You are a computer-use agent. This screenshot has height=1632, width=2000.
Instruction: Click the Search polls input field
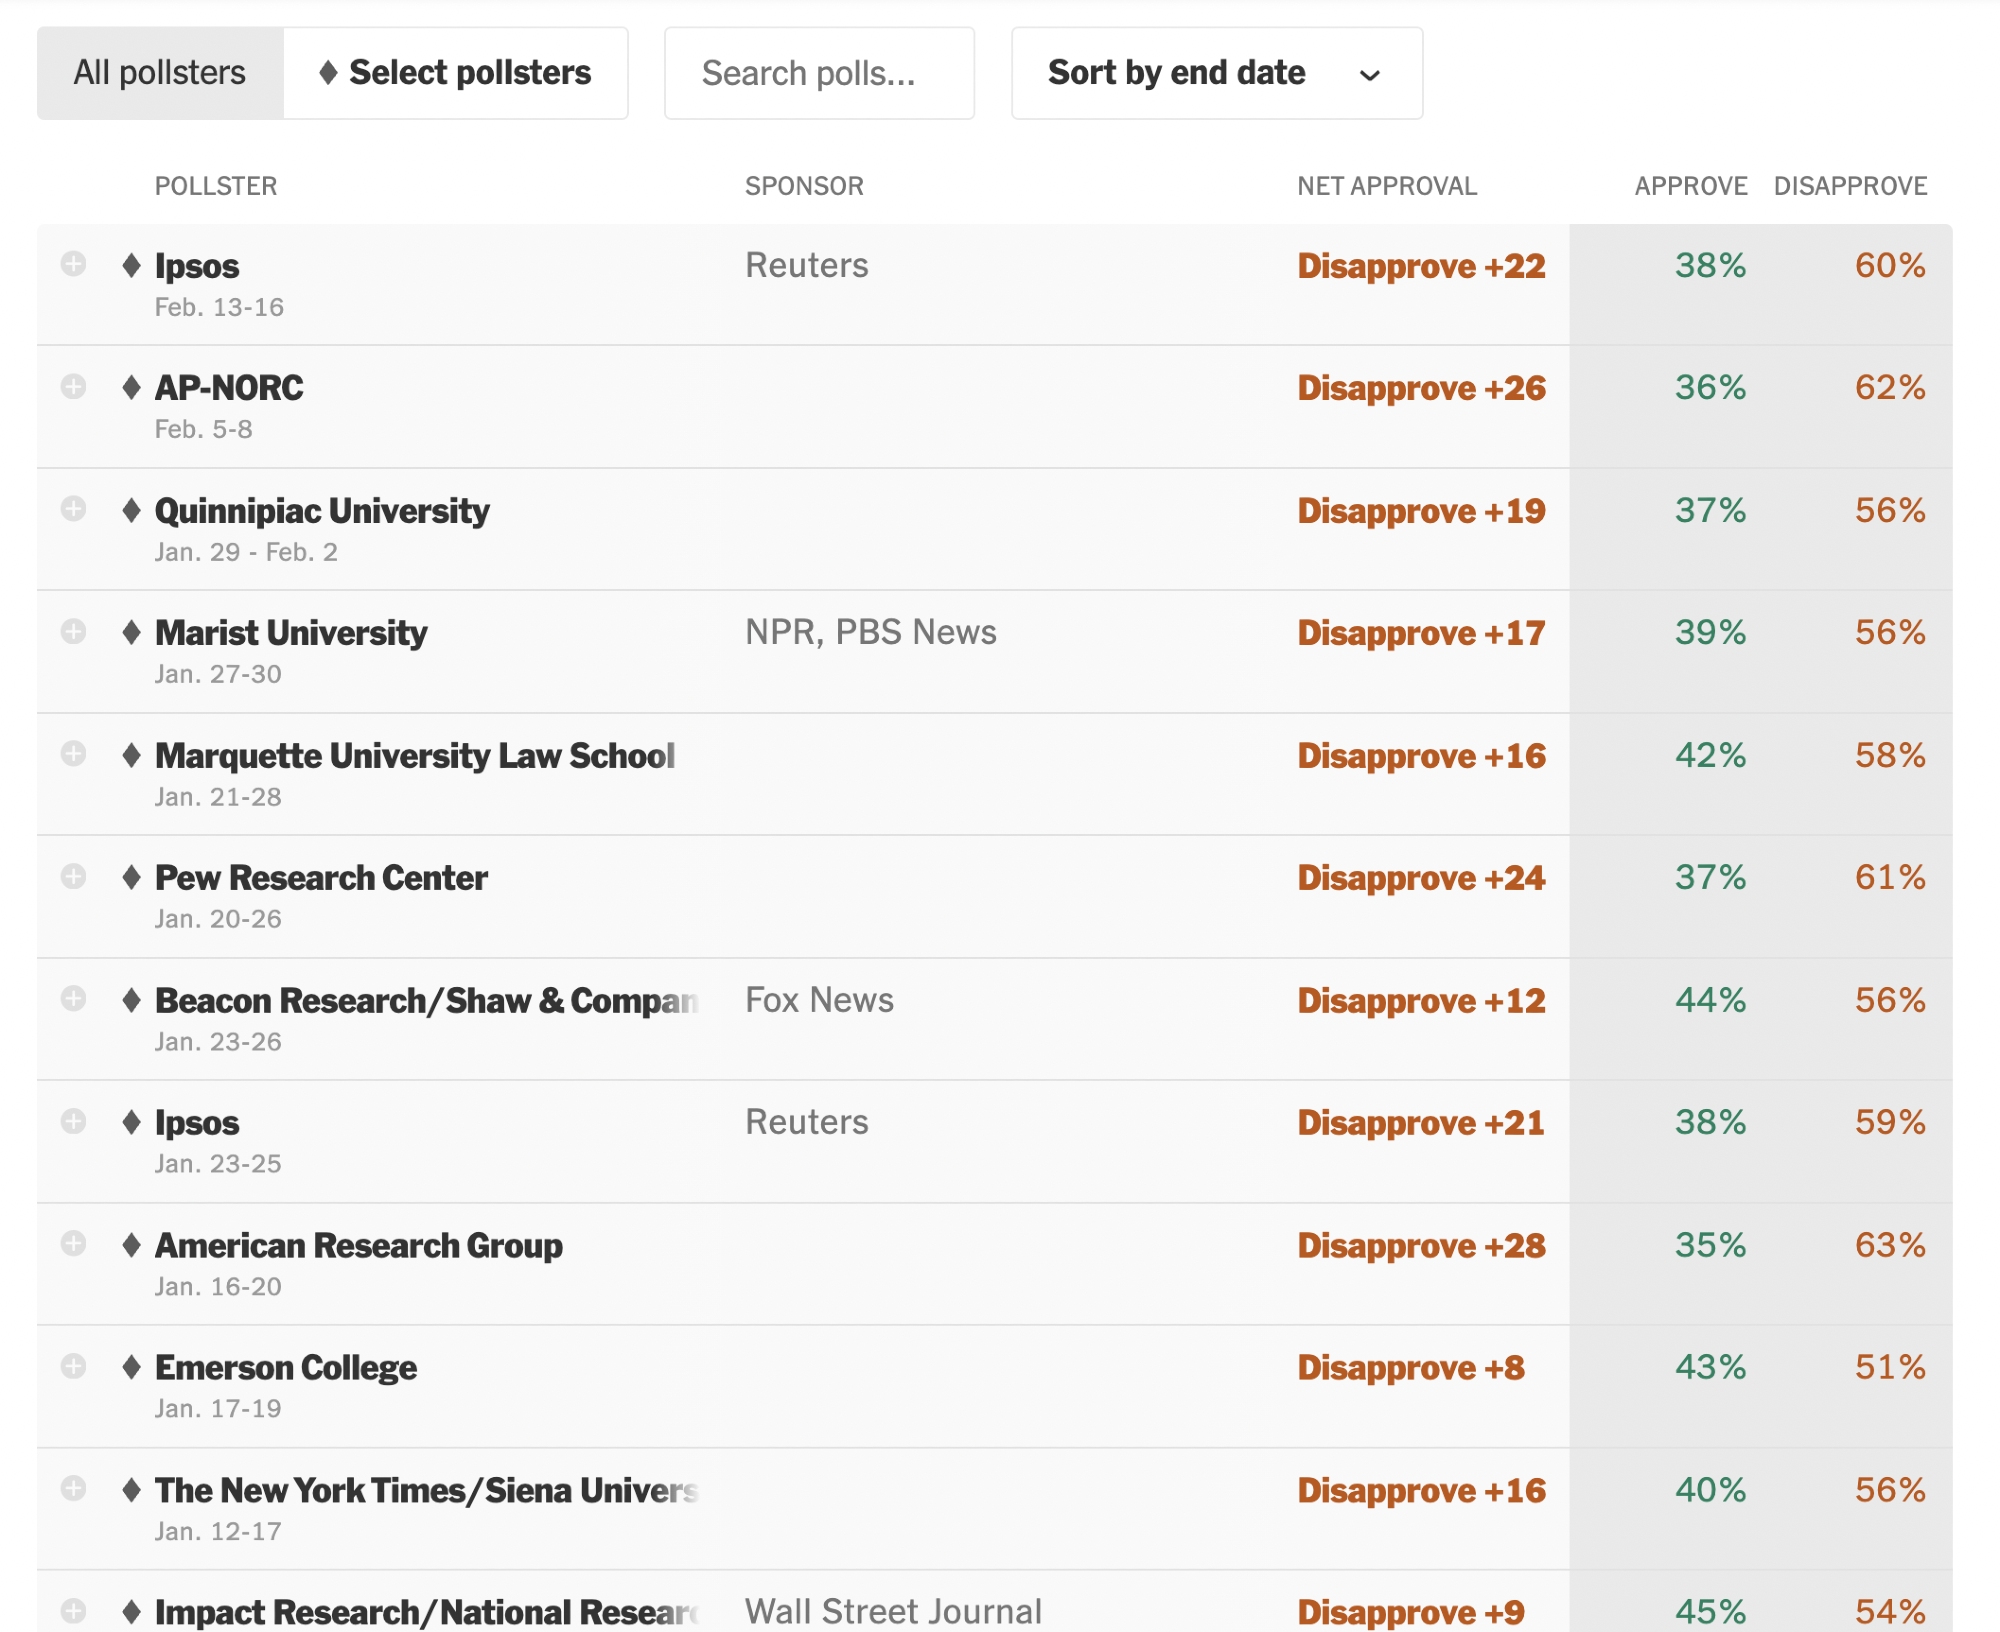pos(818,73)
